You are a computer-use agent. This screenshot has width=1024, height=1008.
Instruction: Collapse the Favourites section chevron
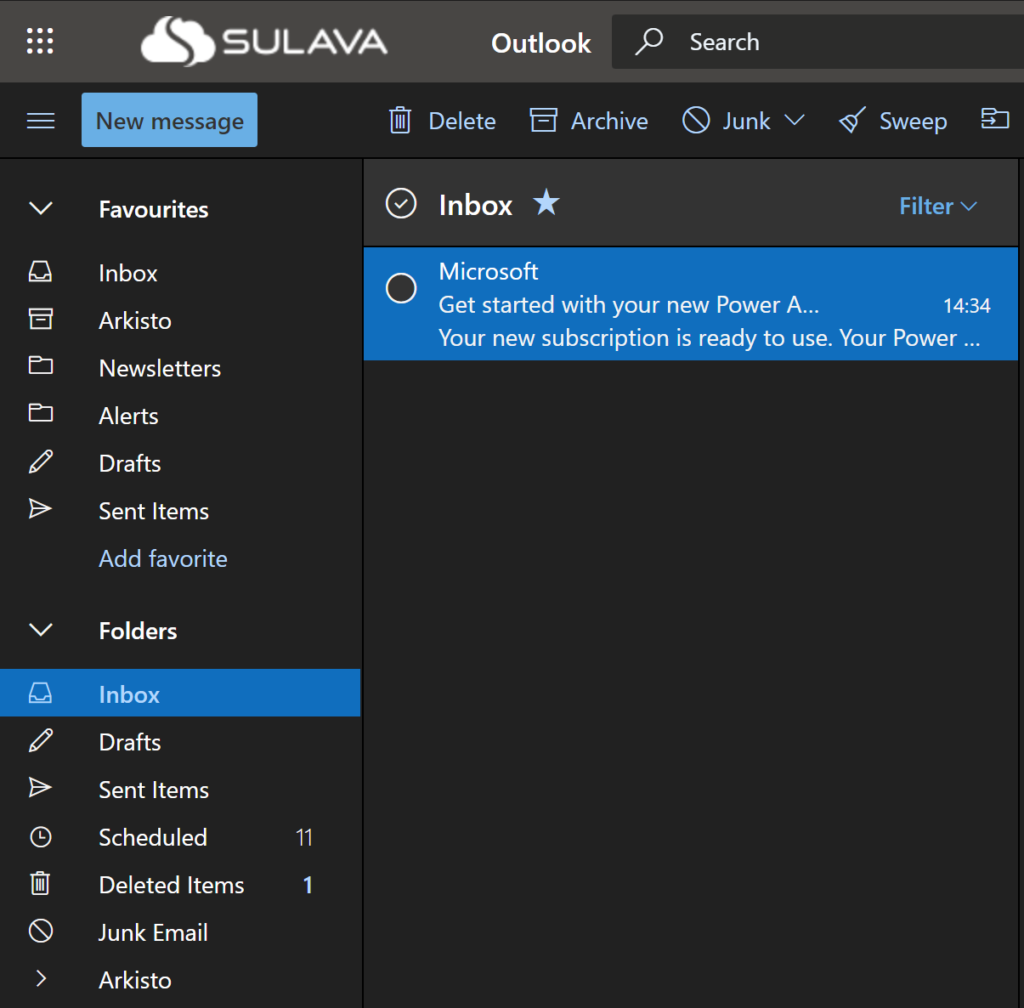[40, 208]
